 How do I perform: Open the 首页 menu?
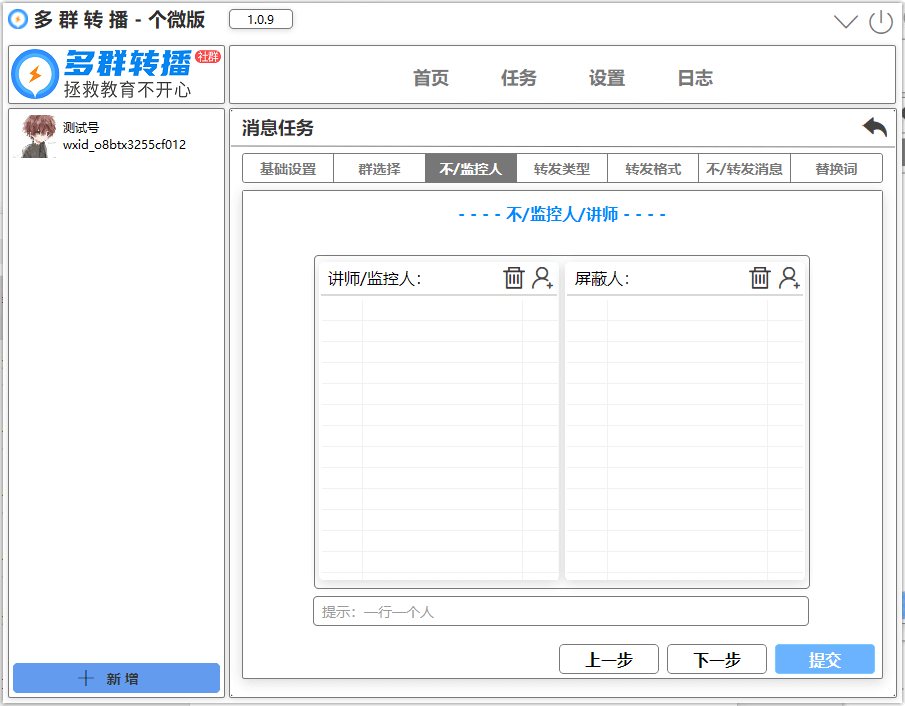pyautogui.click(x=431, y=77)
